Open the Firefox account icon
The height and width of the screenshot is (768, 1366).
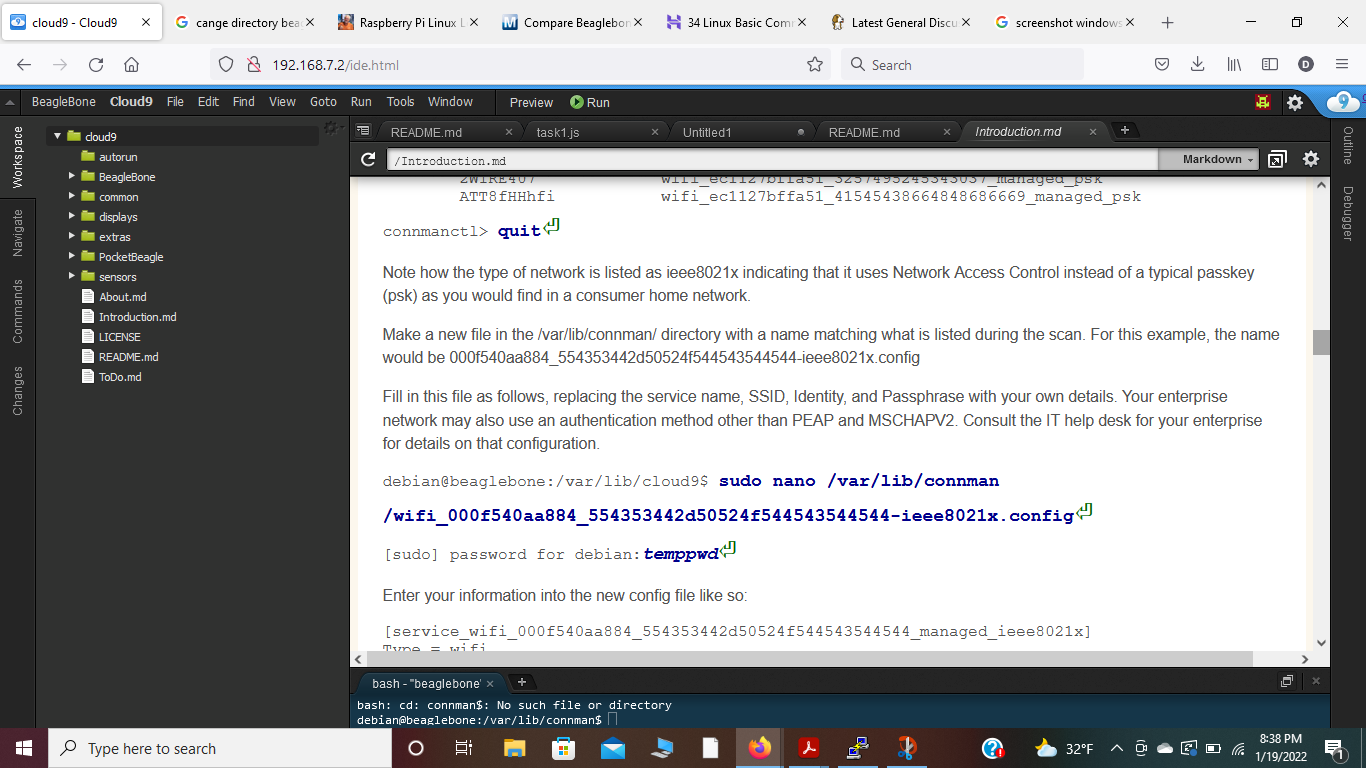(x=1305, y=64)
